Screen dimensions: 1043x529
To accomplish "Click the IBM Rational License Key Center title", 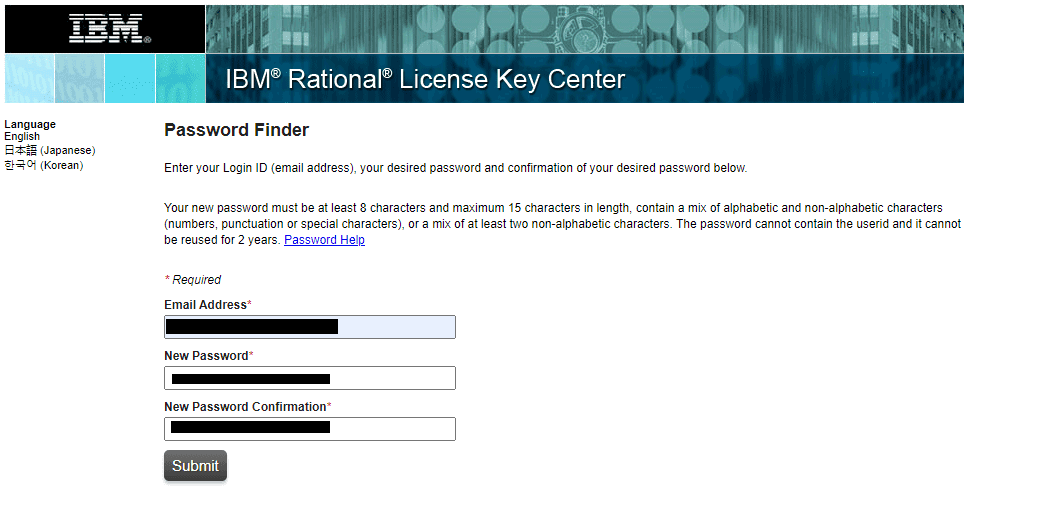I will point(425,80).
